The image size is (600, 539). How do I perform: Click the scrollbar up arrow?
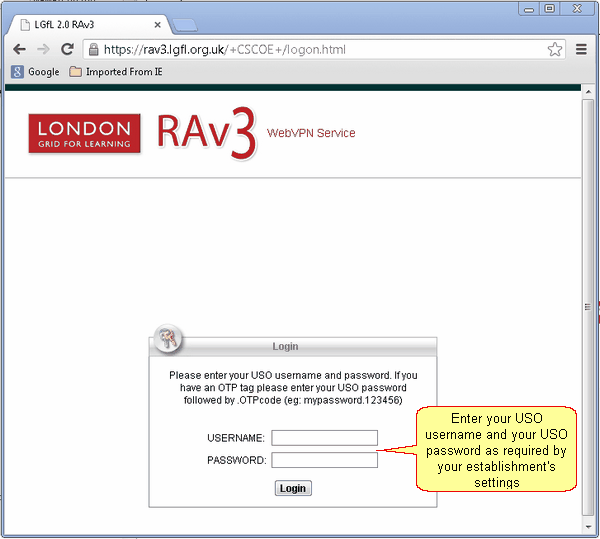(588, 92)
